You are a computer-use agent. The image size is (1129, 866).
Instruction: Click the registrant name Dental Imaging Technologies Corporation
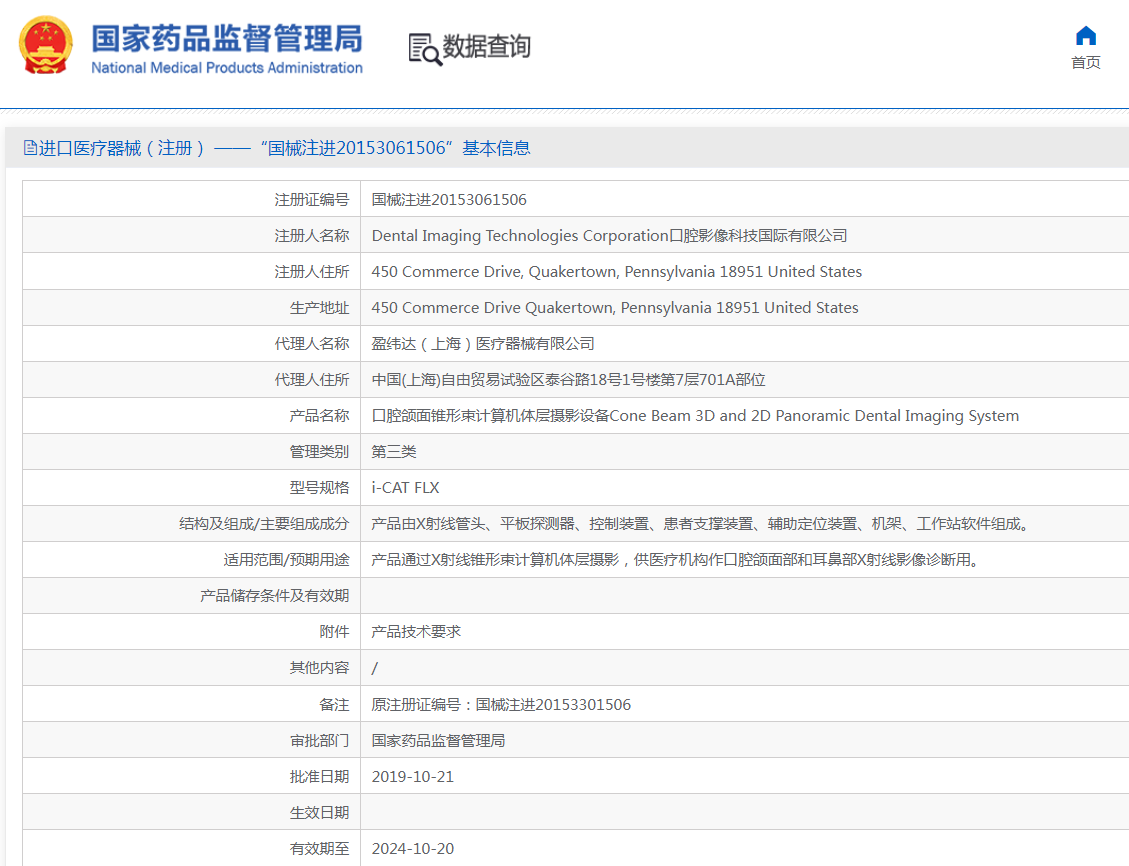pos(609,236)
